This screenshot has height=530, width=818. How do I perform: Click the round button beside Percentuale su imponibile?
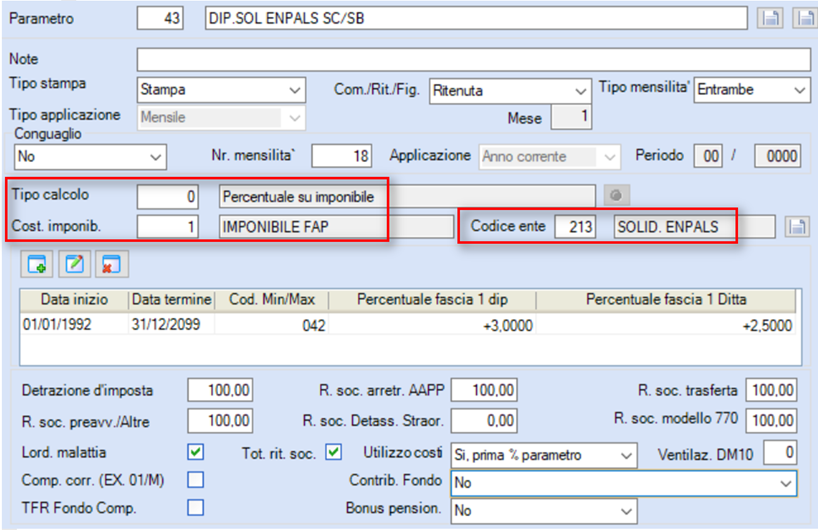coord(616,196)
